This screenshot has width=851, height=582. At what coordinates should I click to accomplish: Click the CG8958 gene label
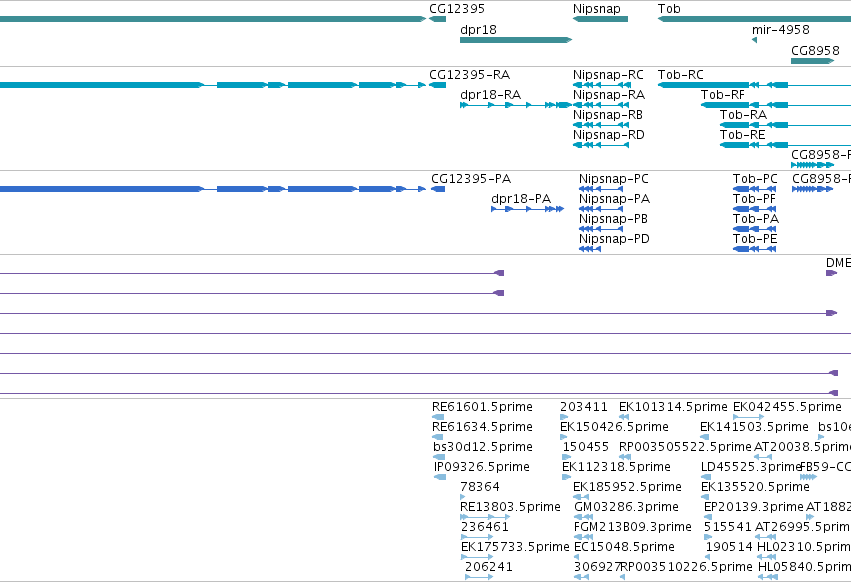point(815,50)
